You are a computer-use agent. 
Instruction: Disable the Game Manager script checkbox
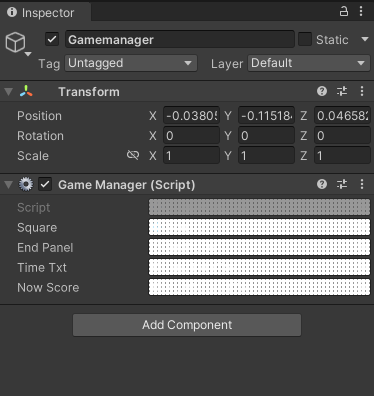click(45, 184)
